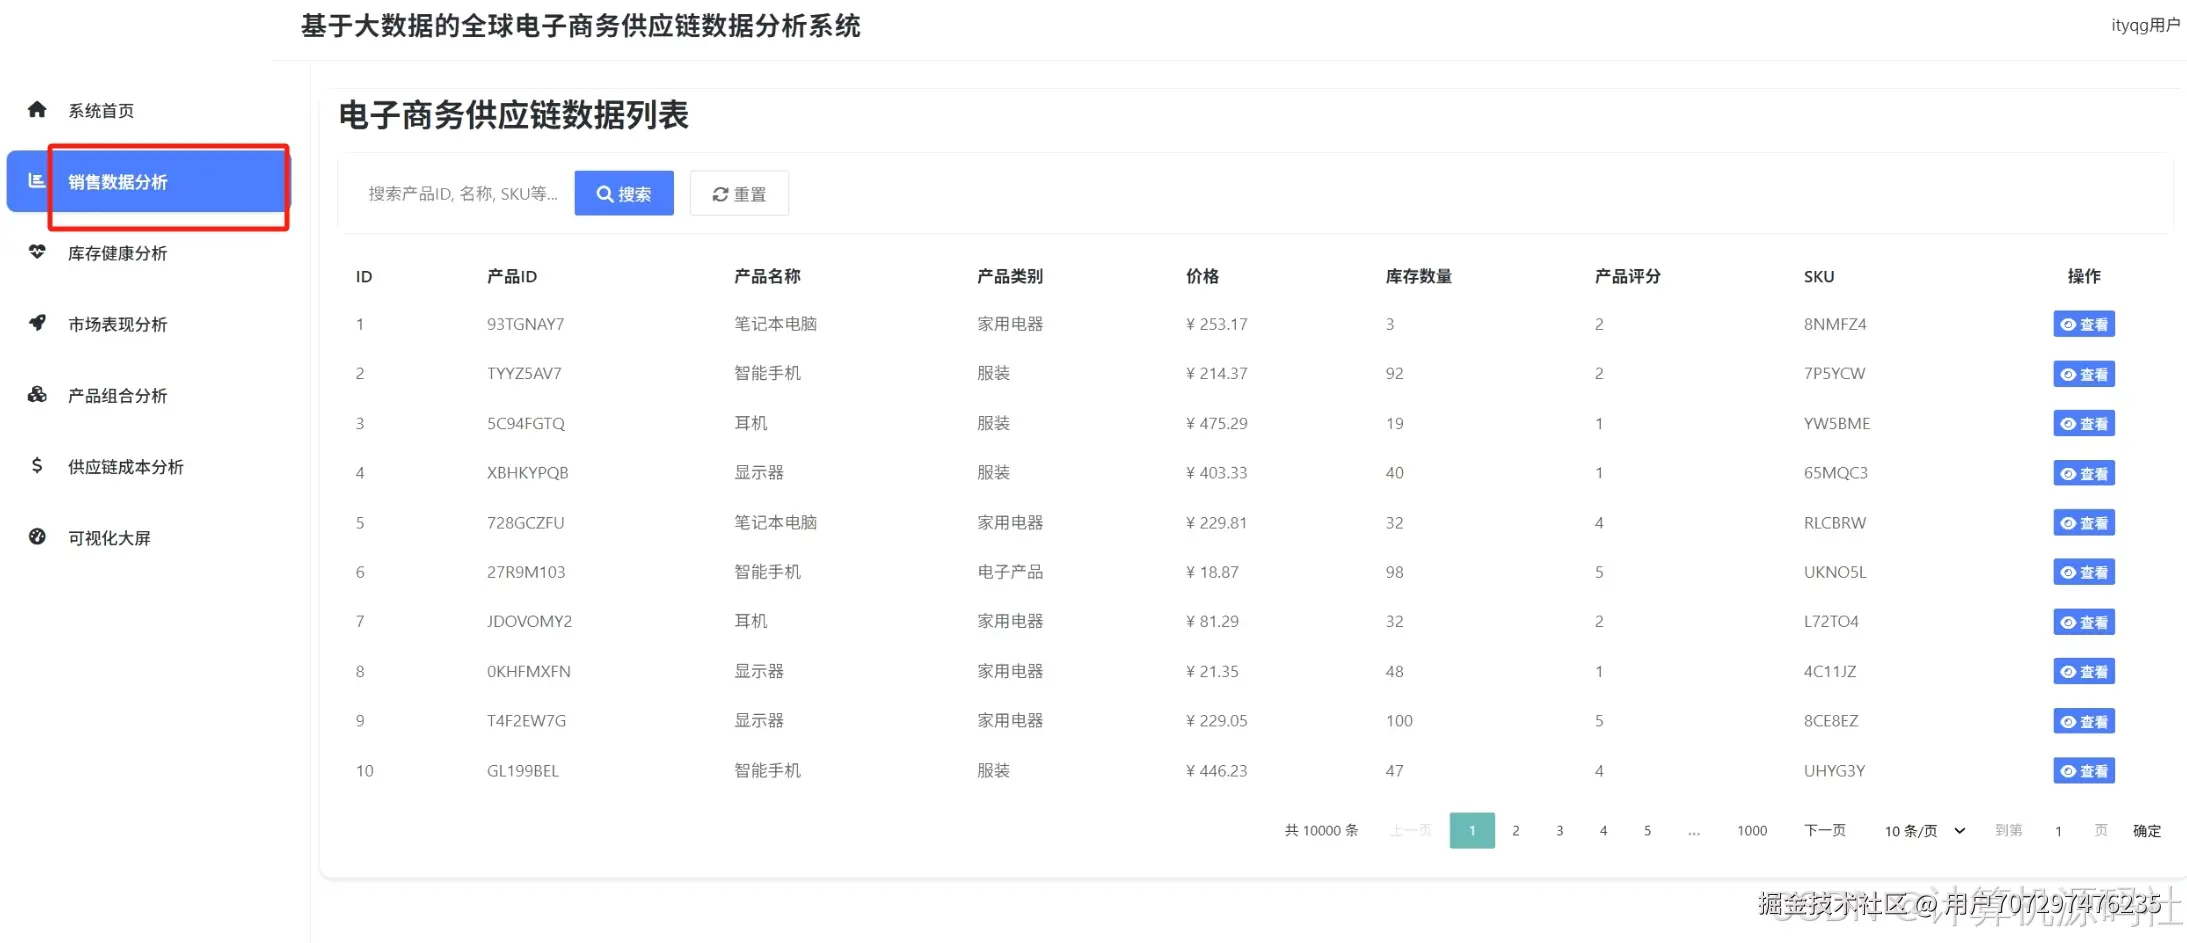The height and width of the screenshot is (943, 2187).
Task: Open the 库存健康分析 menu item
Action: tap(116, 252)
